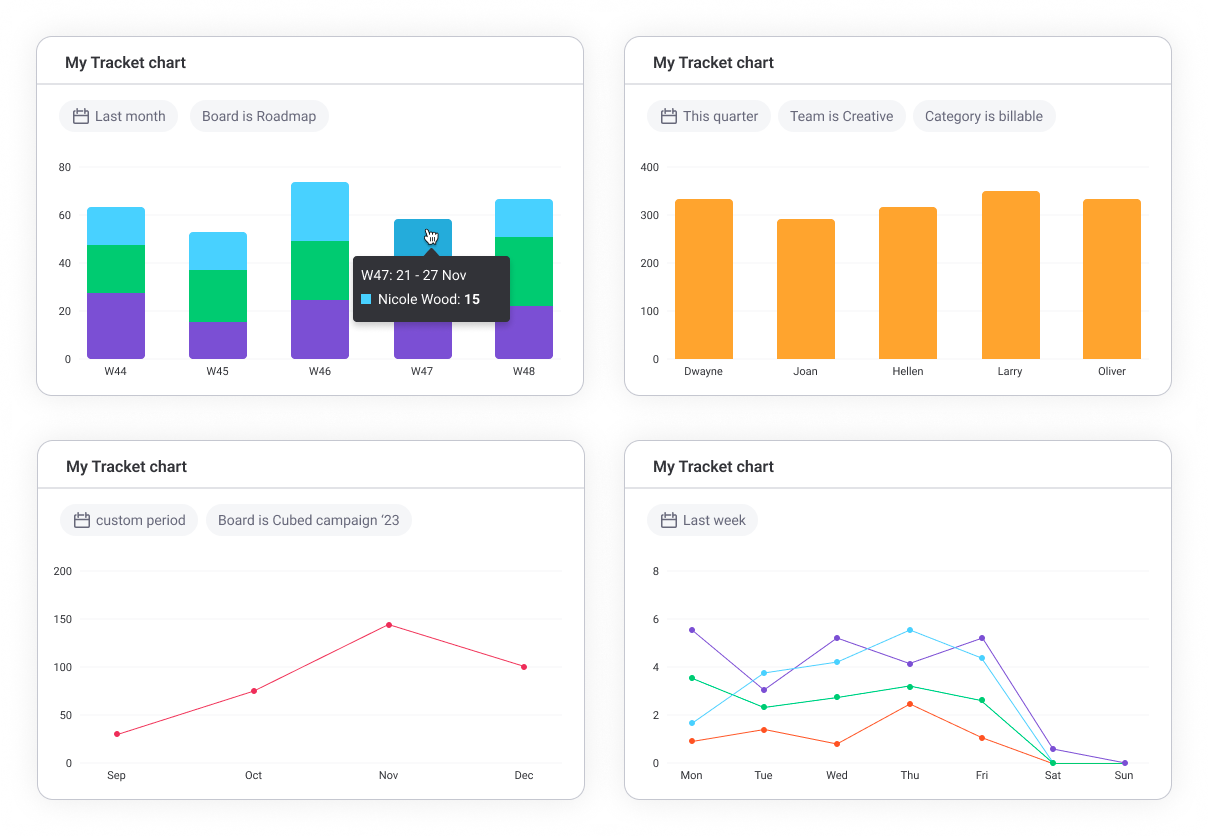Image resolution: width=1208 pixels, height=836 pixels.
Task: Open the Board is Roadmap filter
Action: 259,116
